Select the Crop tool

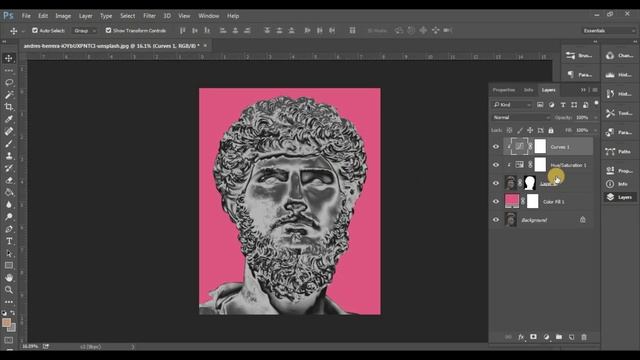pos(9,107)
